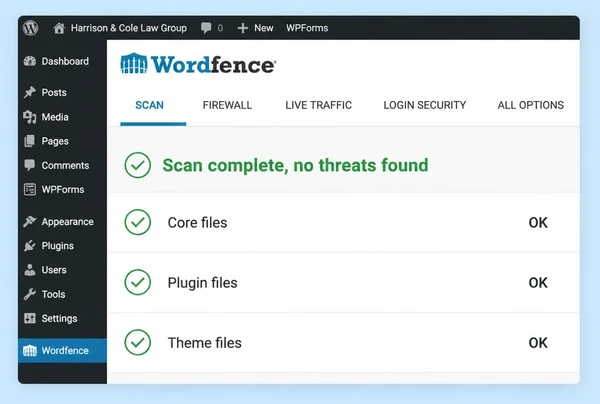
Task: Click the Settings sliders icon
Action: coord(30,318)
